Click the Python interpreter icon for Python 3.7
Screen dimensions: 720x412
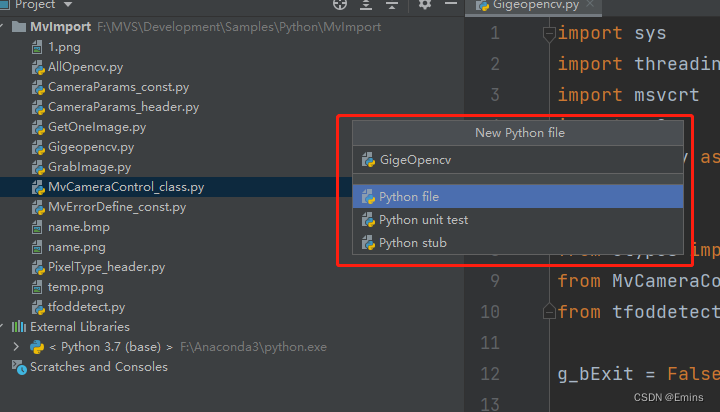click(x=37, y=347)
